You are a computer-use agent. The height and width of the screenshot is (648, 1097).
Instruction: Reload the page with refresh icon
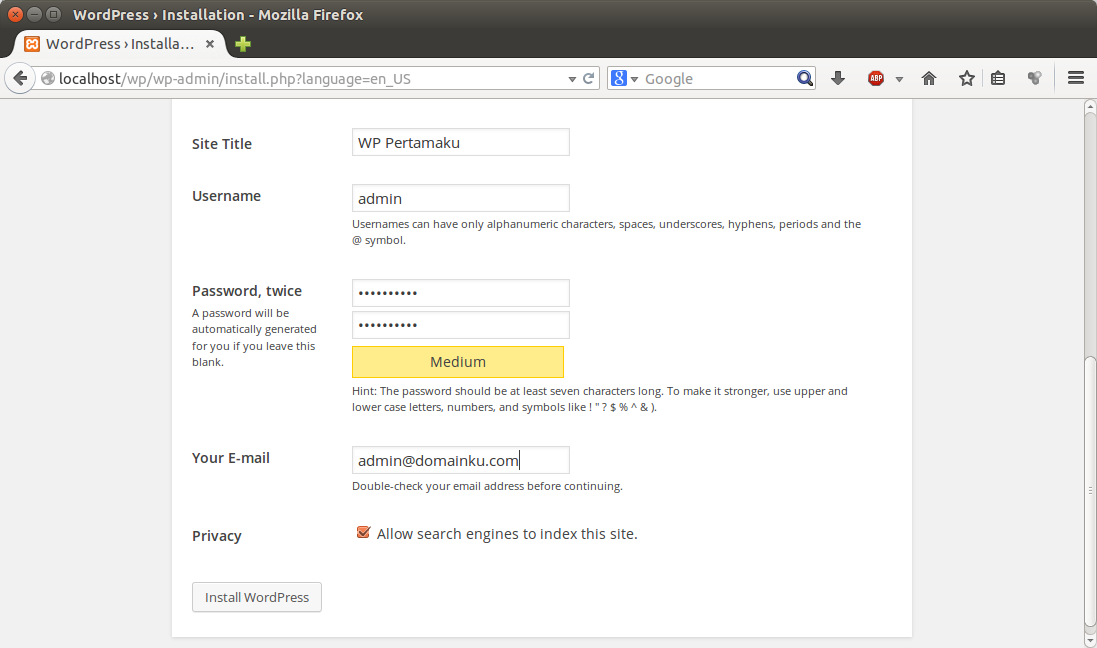pyautogui.click(x=589, y=78)
